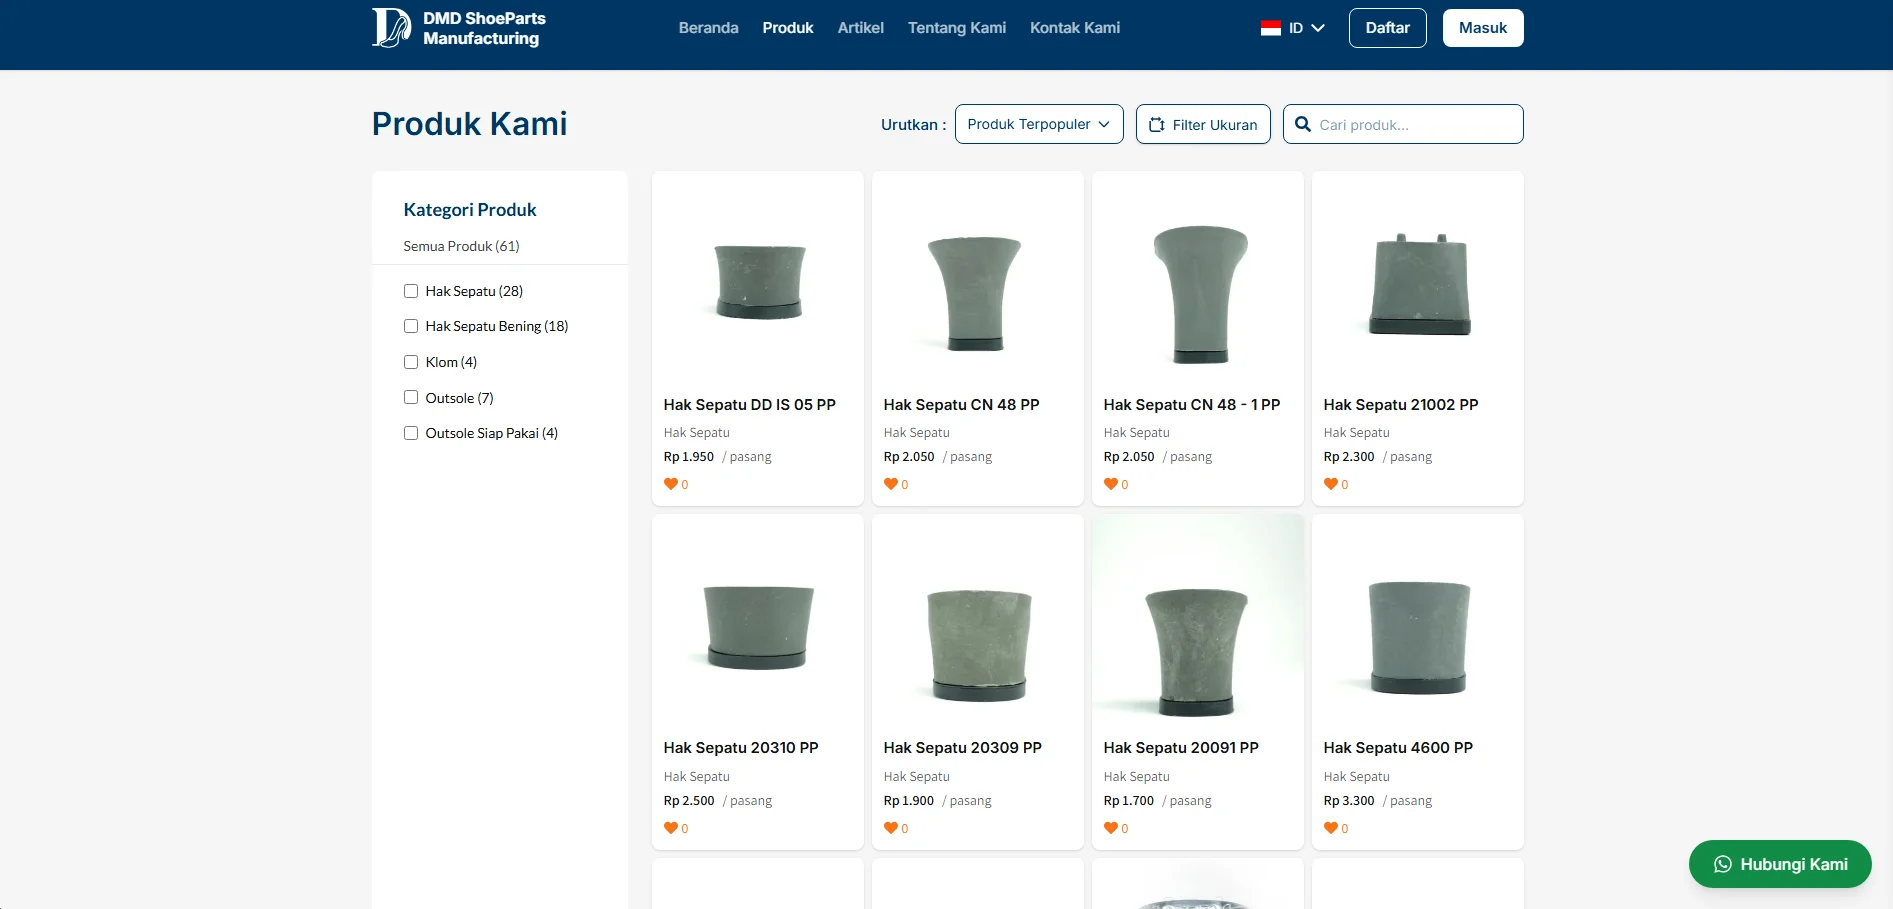Favorite the Hak Sepatu 21002 PP card
The image size is (1893, 909).
[x=1331, y=484]
